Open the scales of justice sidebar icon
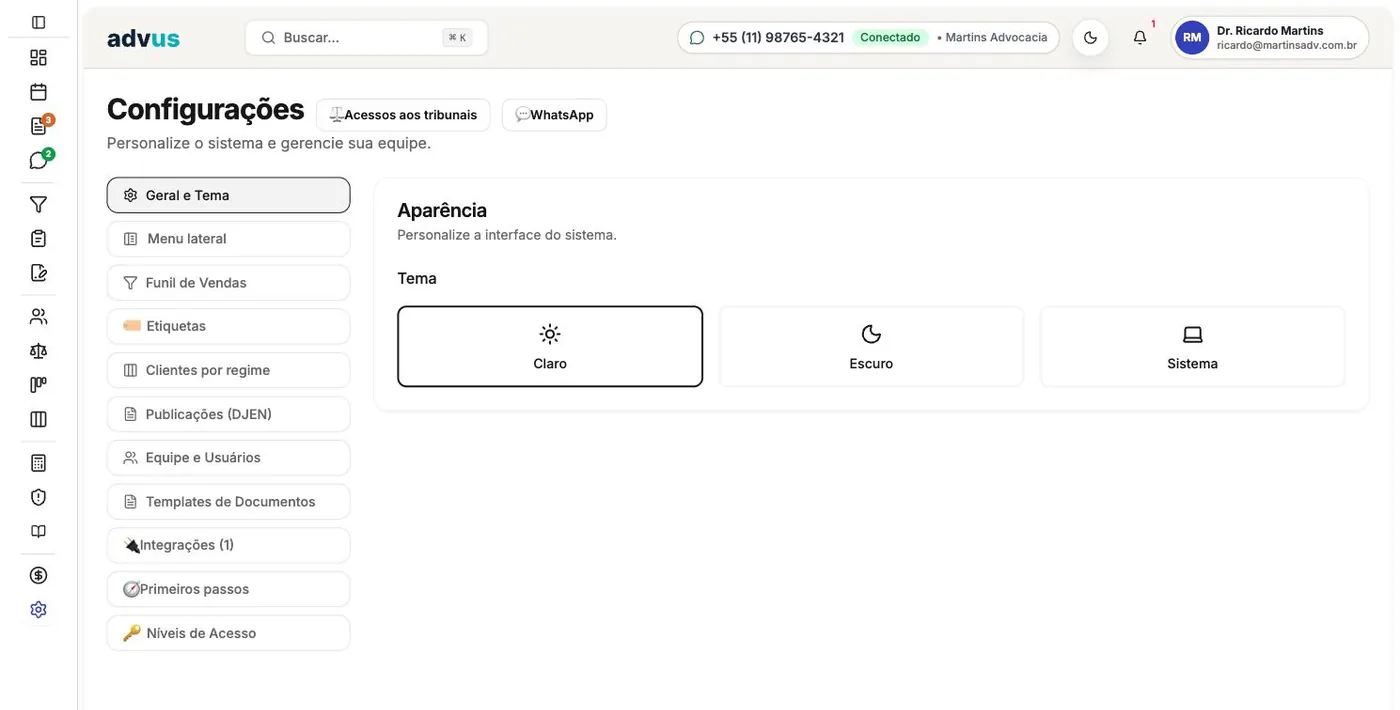The width and height of the screenshot is (1400, 710). point(38,351)
